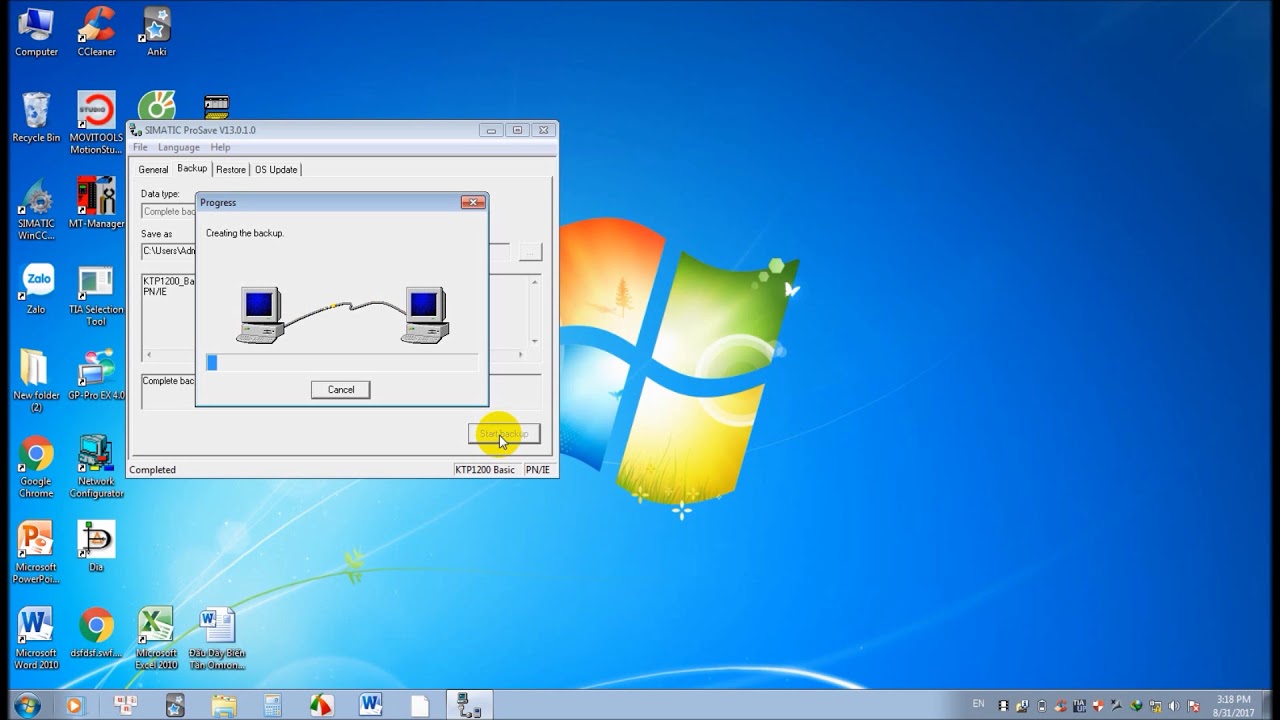Open the Help menu in ProSave
Screen dimensions: 1280x720
[220, 148]
